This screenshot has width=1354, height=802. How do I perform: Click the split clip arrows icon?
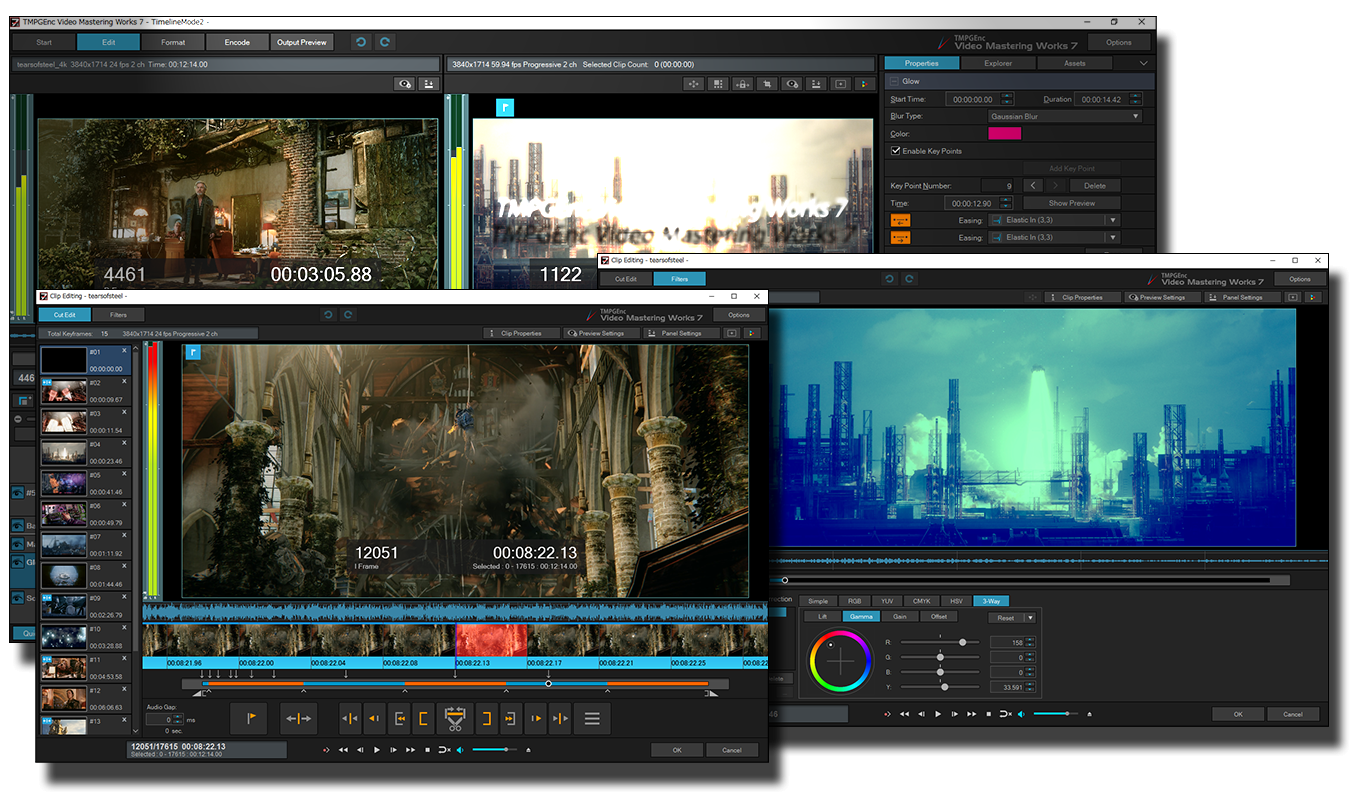pos(298,718)
